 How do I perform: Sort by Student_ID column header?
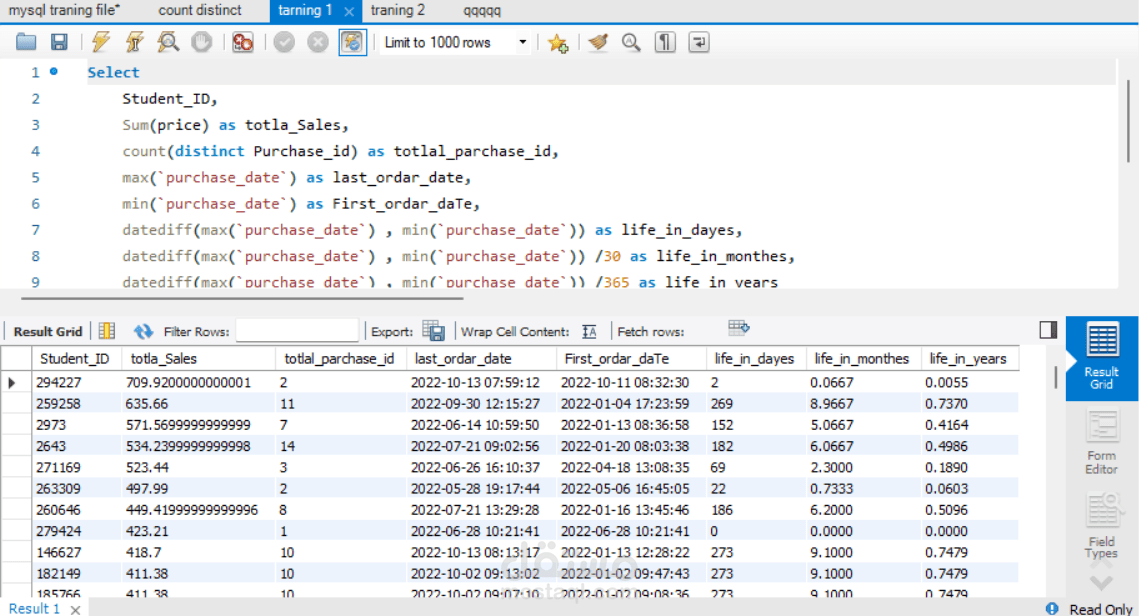(x=76, y=358)
